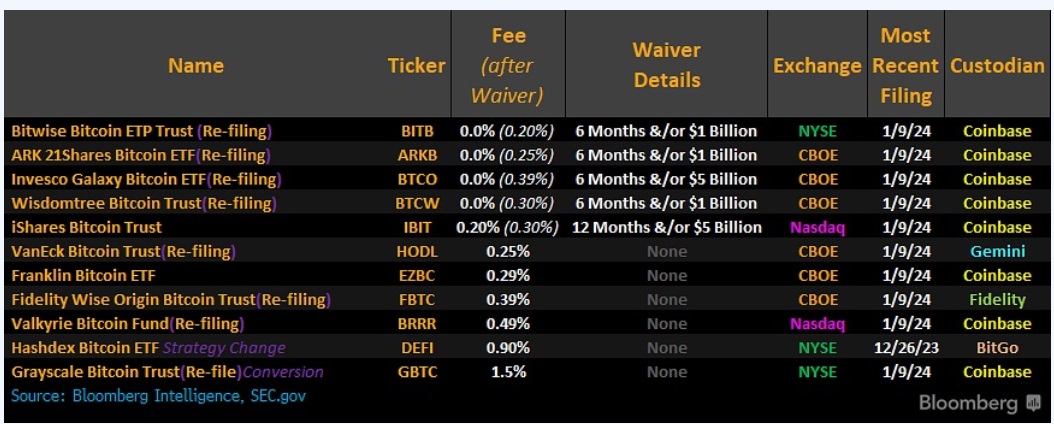Click the Gemini custodian entry
Viewport: 1054px width, 424px height.
pos(997,251)
